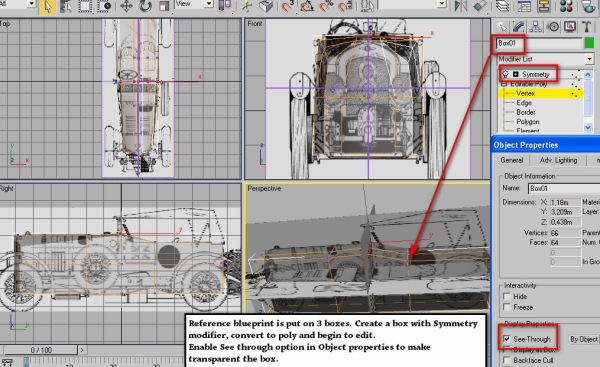Tick the Backface Cull checkbox

pos(507,360)
